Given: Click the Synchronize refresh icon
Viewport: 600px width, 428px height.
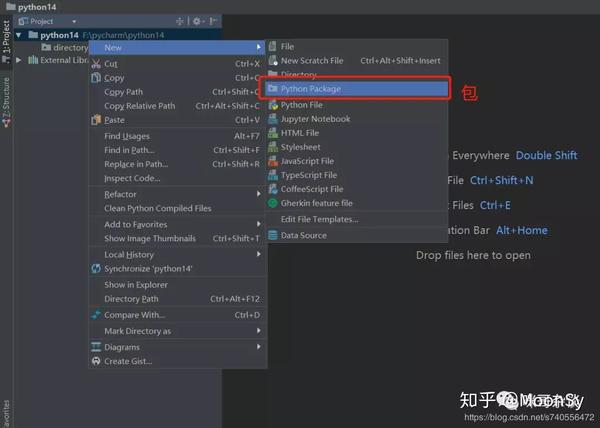Looking at the screenshot, I should point(96,269).
